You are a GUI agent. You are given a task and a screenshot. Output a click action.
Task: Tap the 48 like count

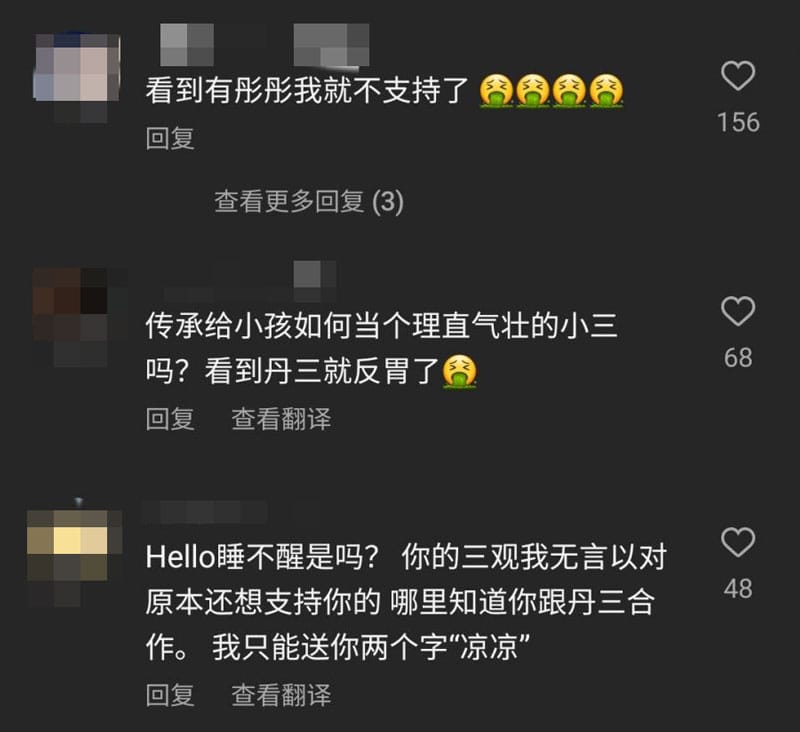point(738,589)
